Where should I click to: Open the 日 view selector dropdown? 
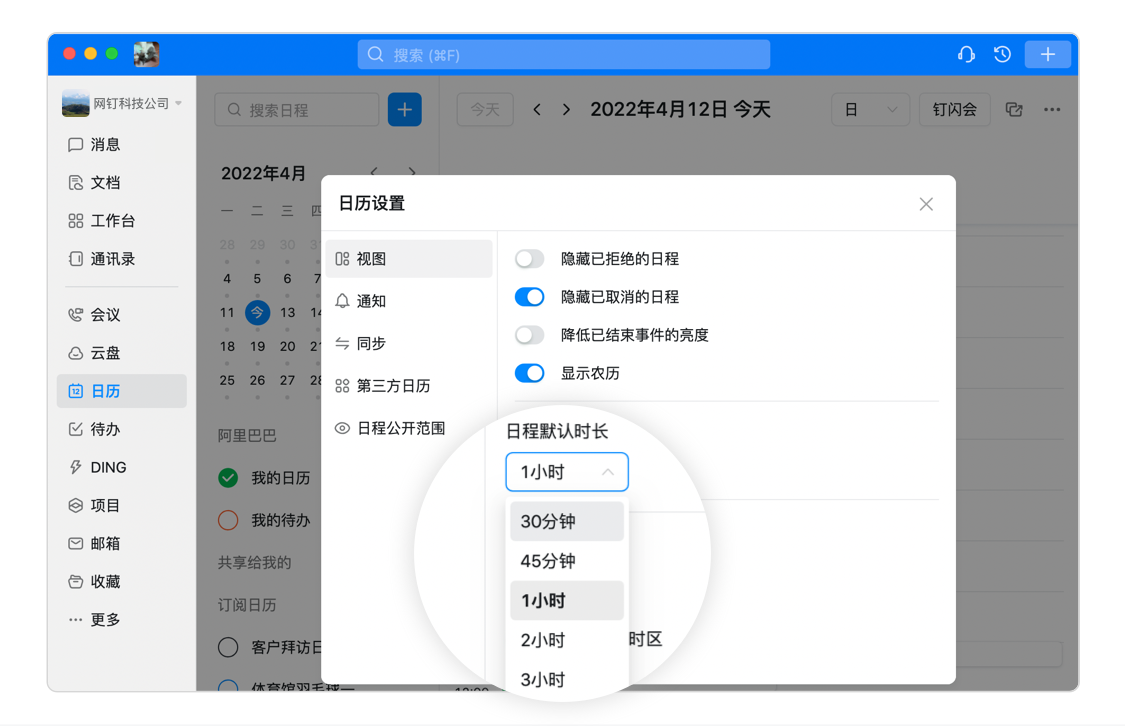(869, 110)
